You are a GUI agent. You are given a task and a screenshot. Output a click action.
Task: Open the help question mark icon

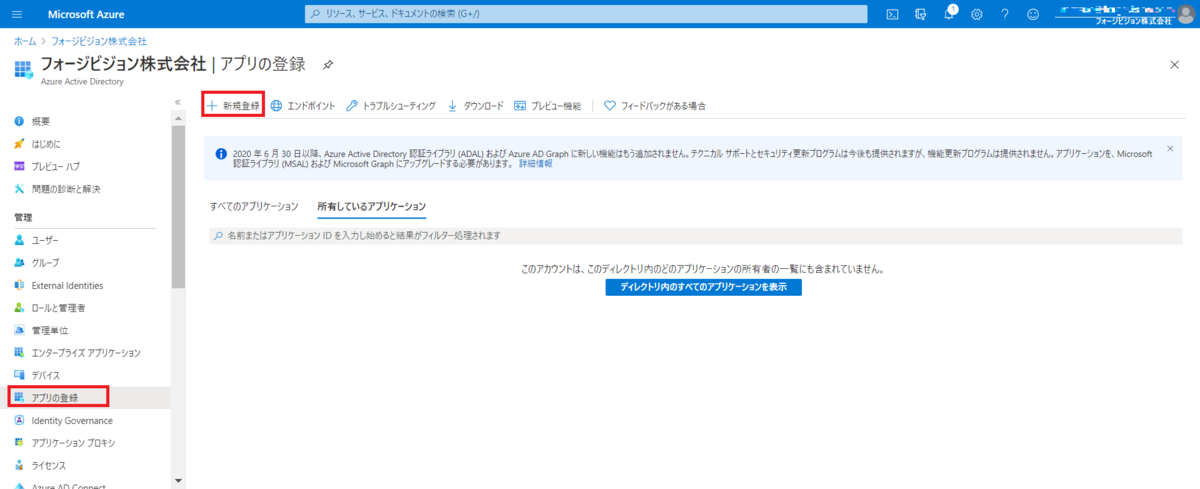click(1005, 14)
